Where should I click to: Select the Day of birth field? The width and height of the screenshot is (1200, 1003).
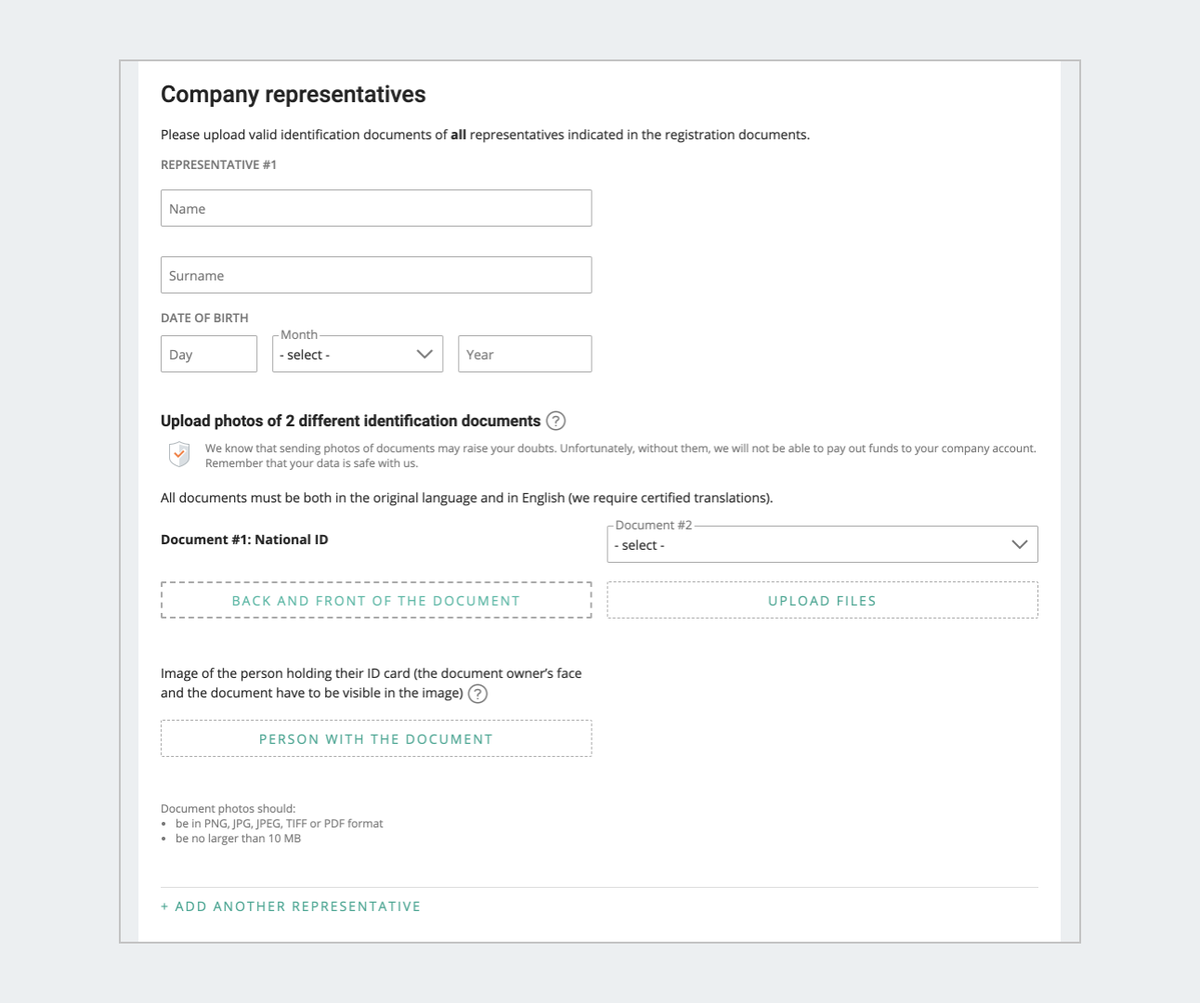[209, 354]
